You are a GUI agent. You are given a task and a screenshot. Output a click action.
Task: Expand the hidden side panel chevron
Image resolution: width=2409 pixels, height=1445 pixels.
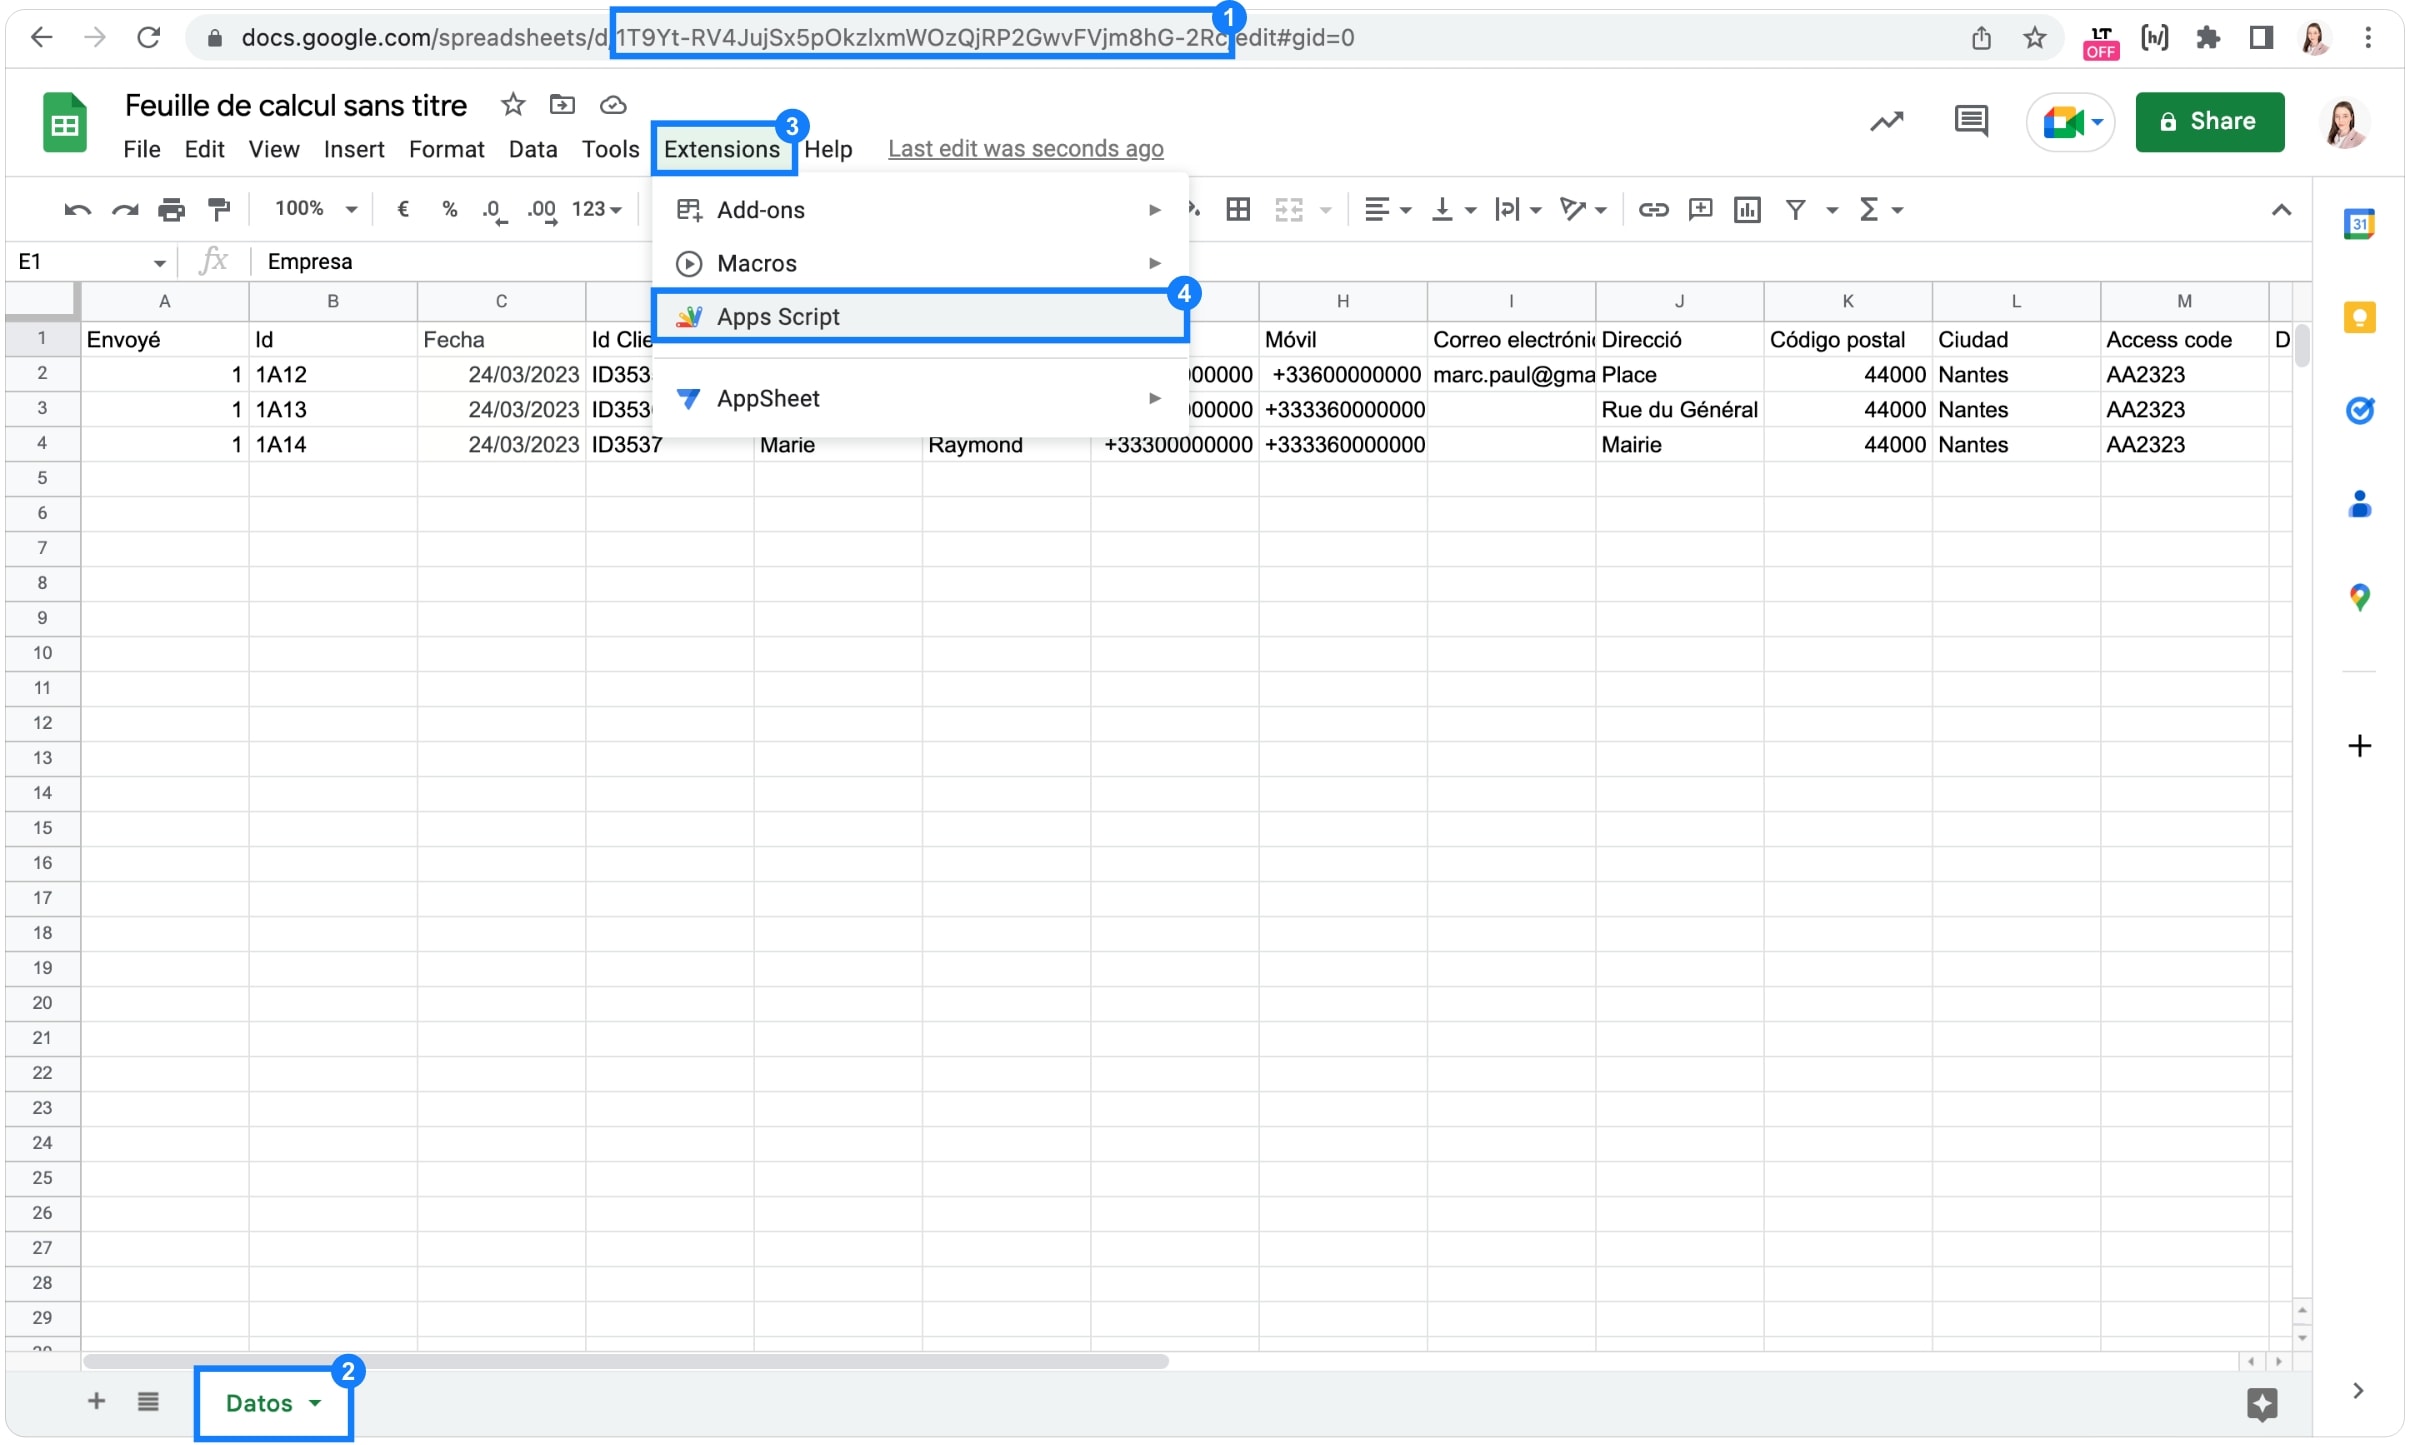coord(2358,1391)
